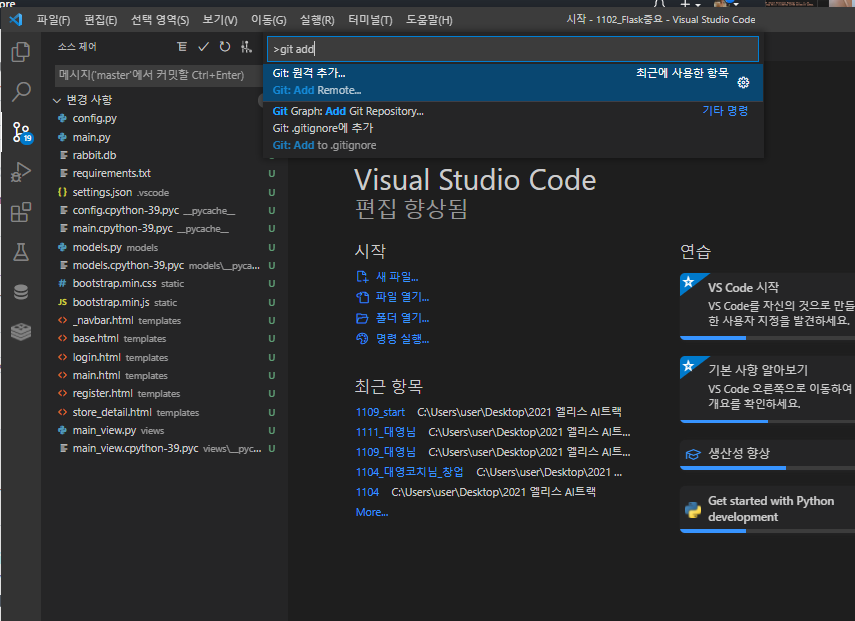
Task: Open the Testing flask icon view
Action: [21, 252]
